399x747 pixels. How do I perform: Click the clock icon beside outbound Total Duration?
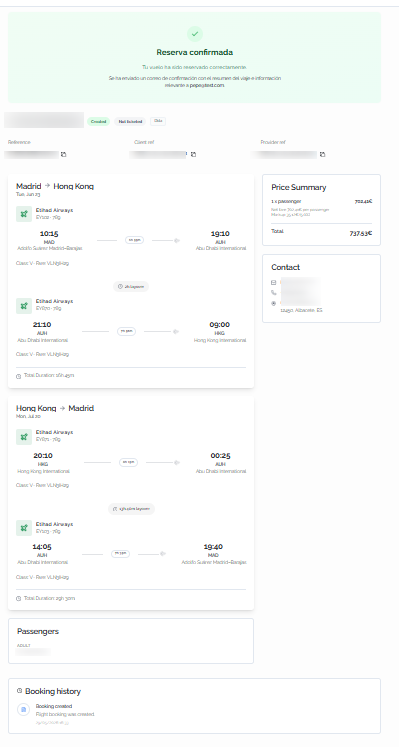coord(19,376)
